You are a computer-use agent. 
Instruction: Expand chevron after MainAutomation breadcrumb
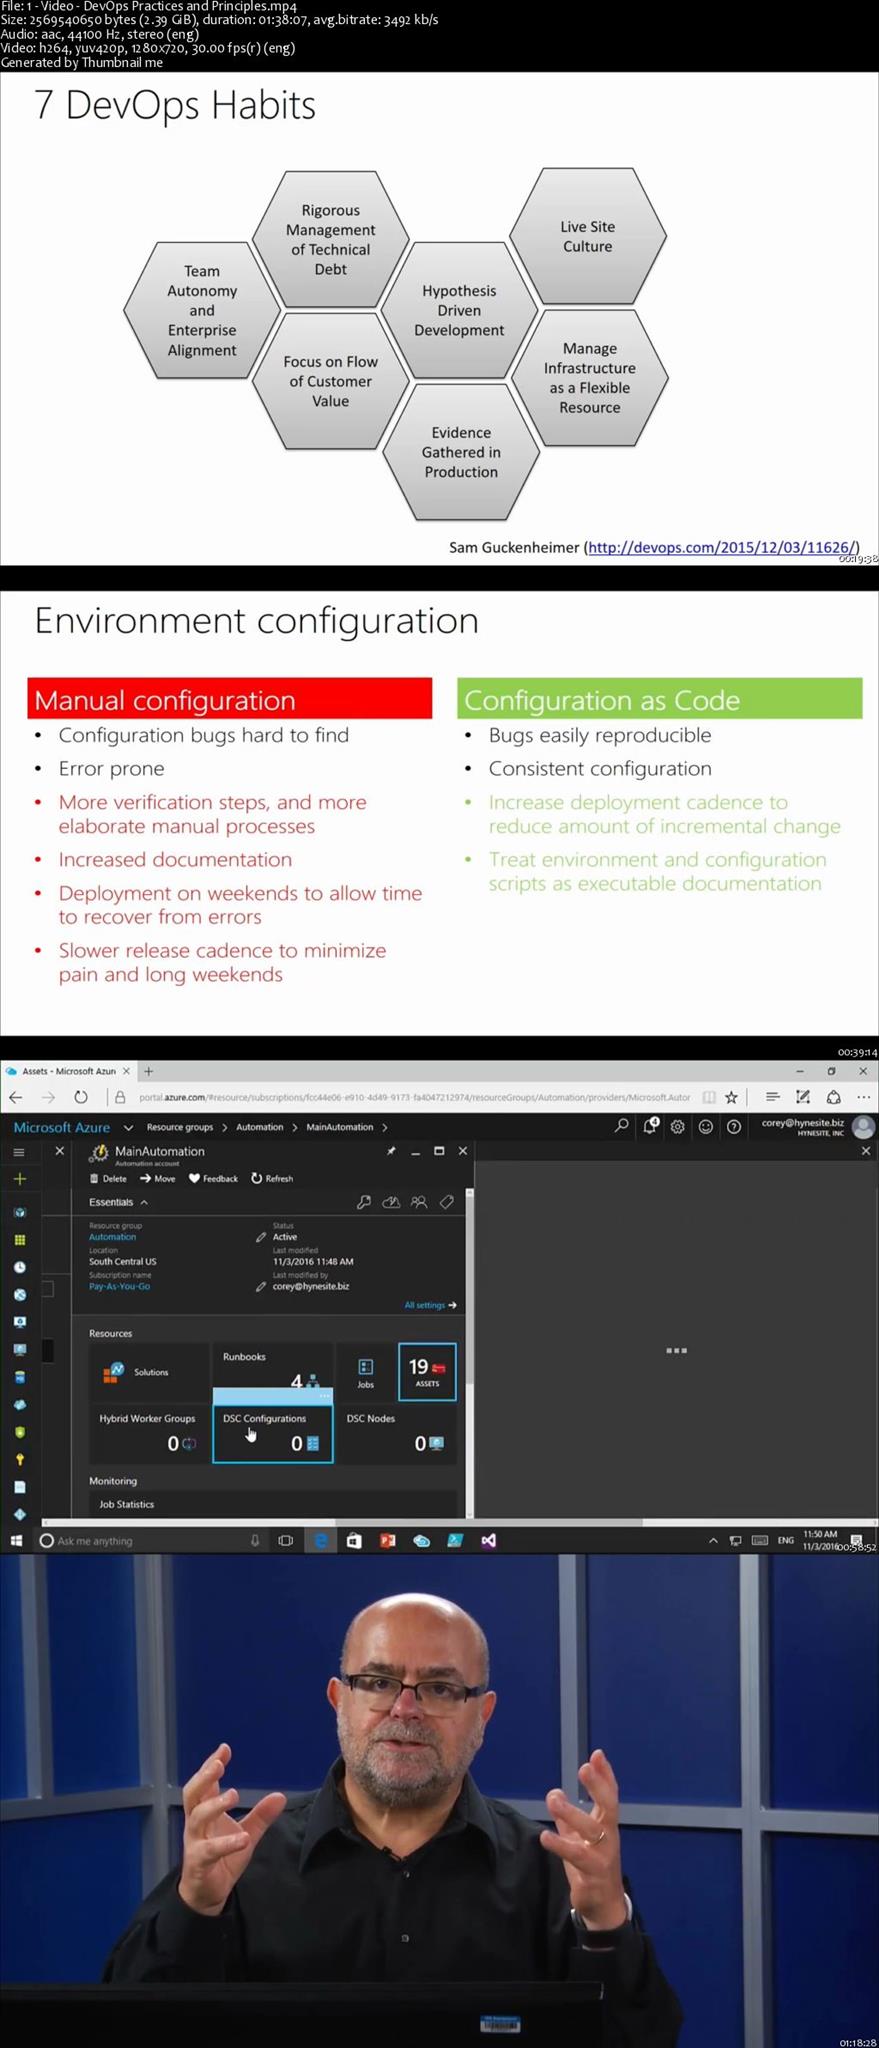(x=385, y=1127)
